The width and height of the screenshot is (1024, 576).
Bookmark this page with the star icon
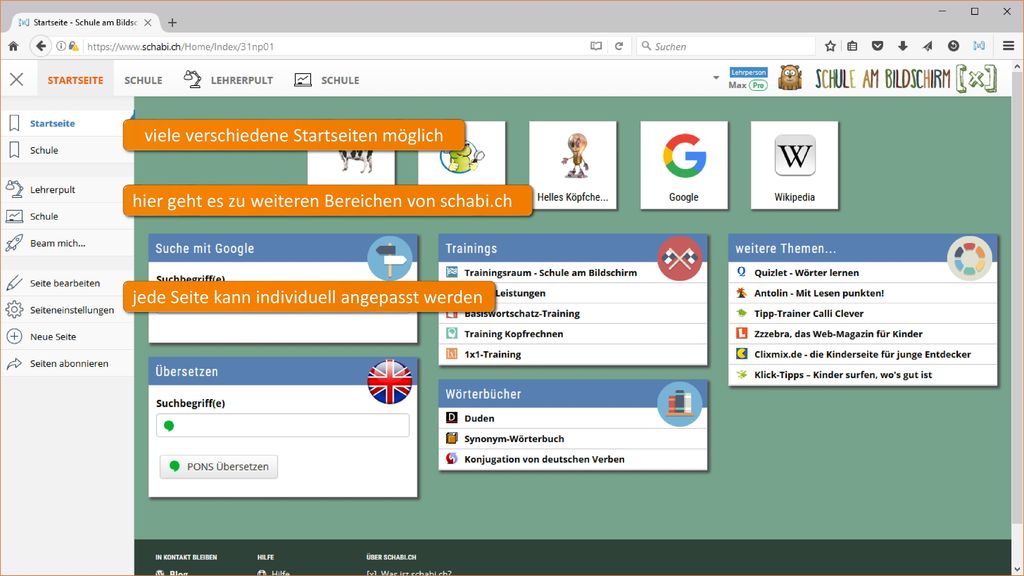click(830, 46)
